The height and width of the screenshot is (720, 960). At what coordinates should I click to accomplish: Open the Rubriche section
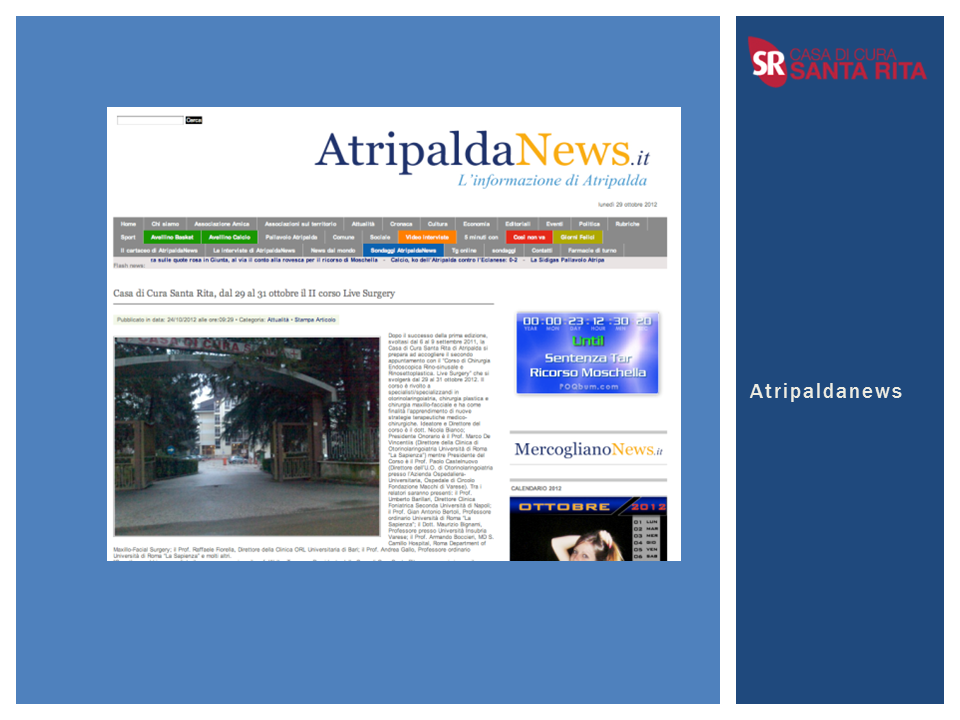click(628, 224)
